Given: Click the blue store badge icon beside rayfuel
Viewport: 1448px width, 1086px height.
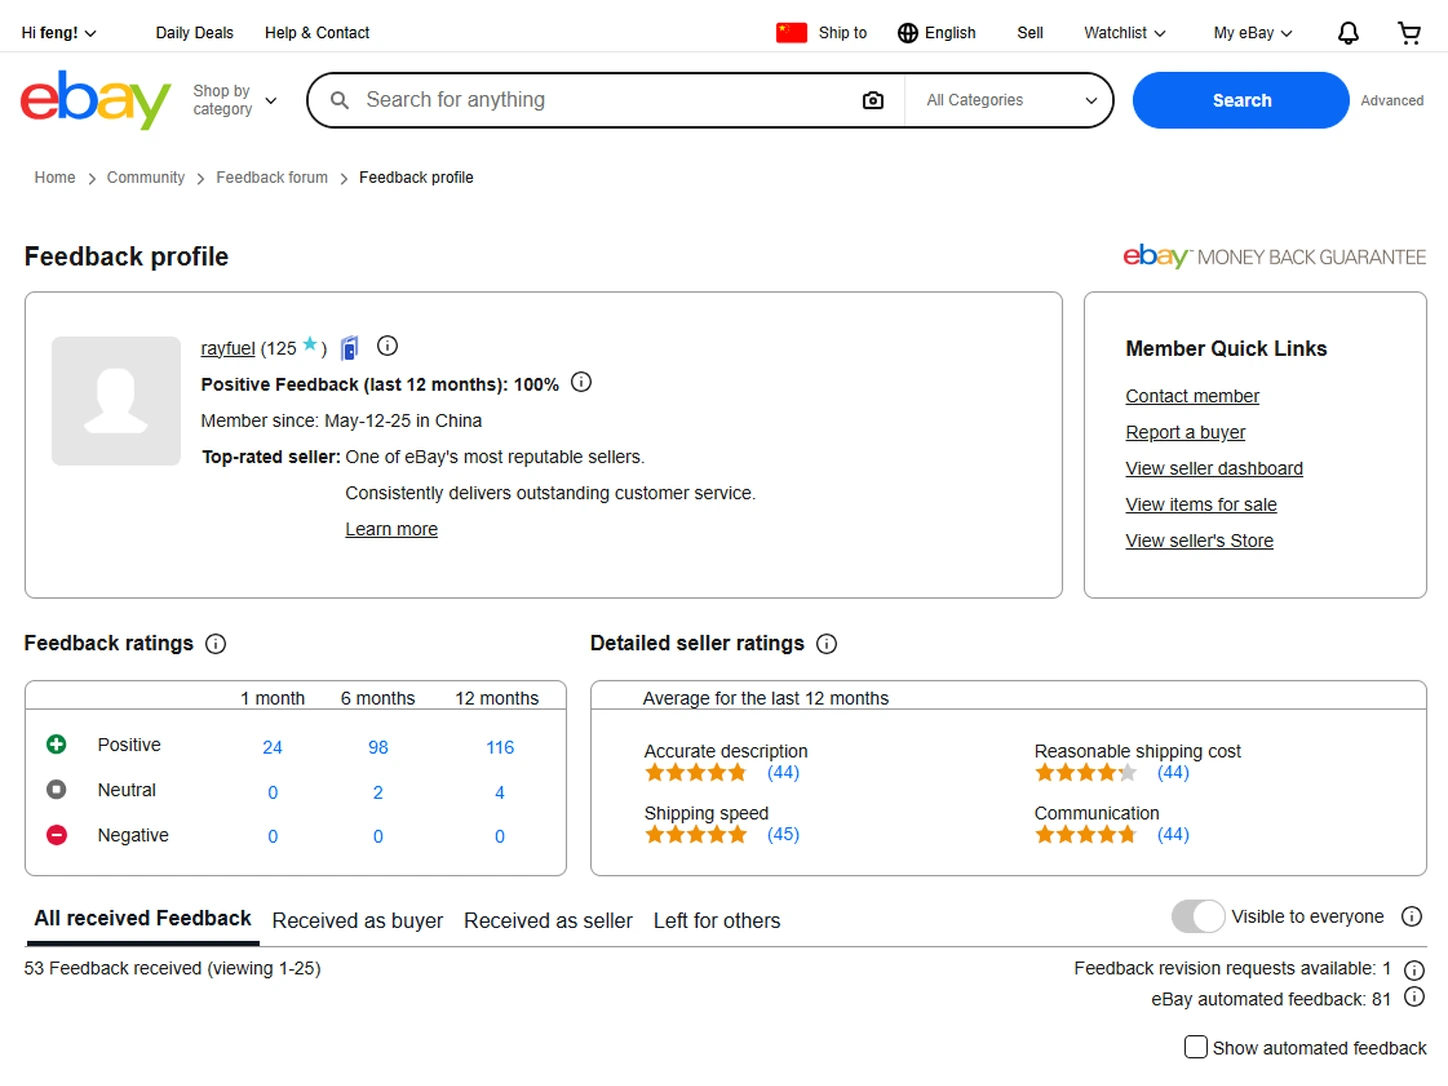Looking at the screenshot, I should click(x=350, y=347).
